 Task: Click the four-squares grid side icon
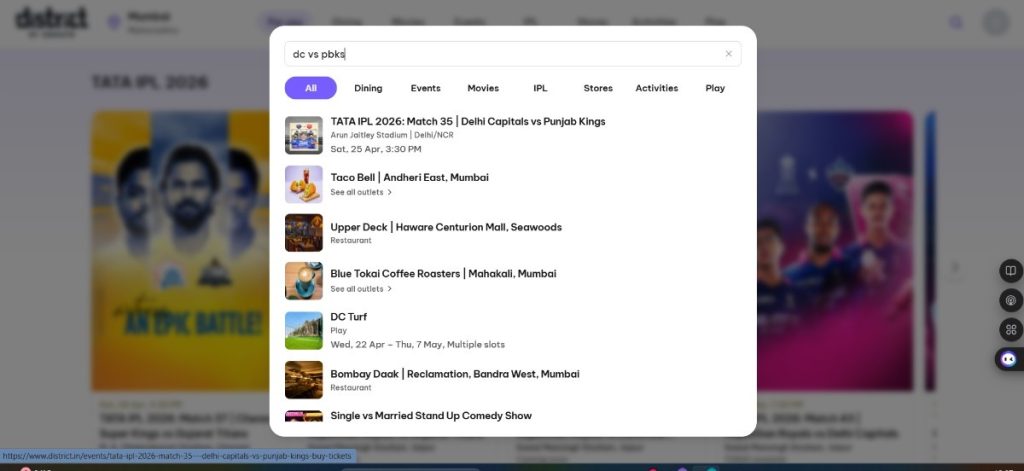(x=1011, y=330)
